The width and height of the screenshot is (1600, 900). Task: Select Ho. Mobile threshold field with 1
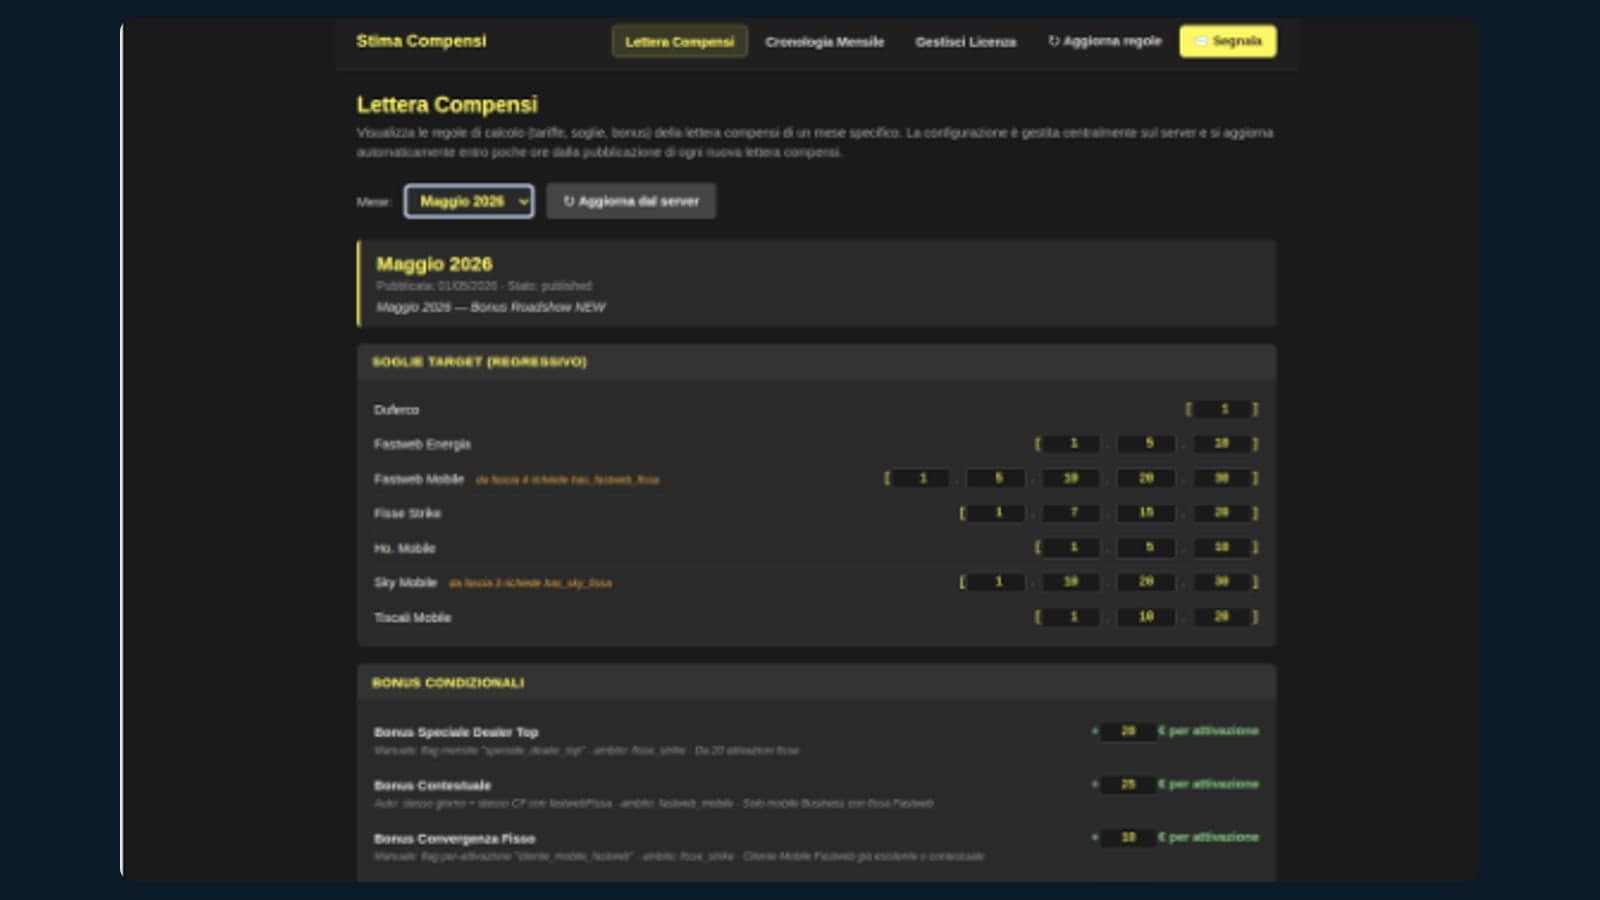coord(1072,547)
